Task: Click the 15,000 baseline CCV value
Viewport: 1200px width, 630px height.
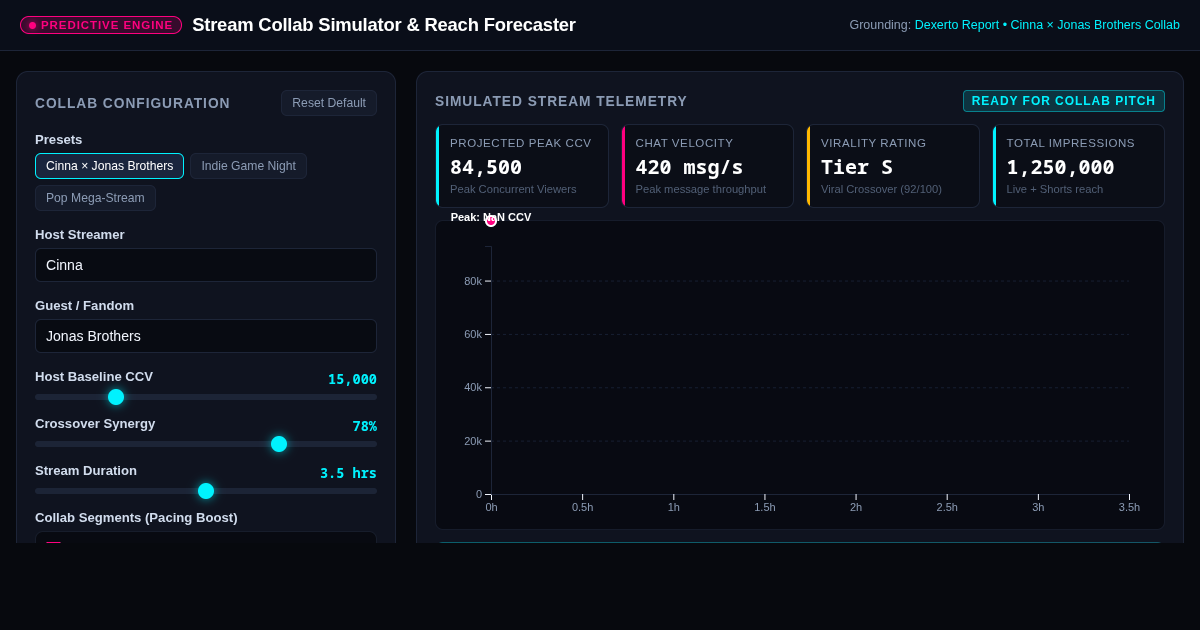Action: (x=352, y=379)
